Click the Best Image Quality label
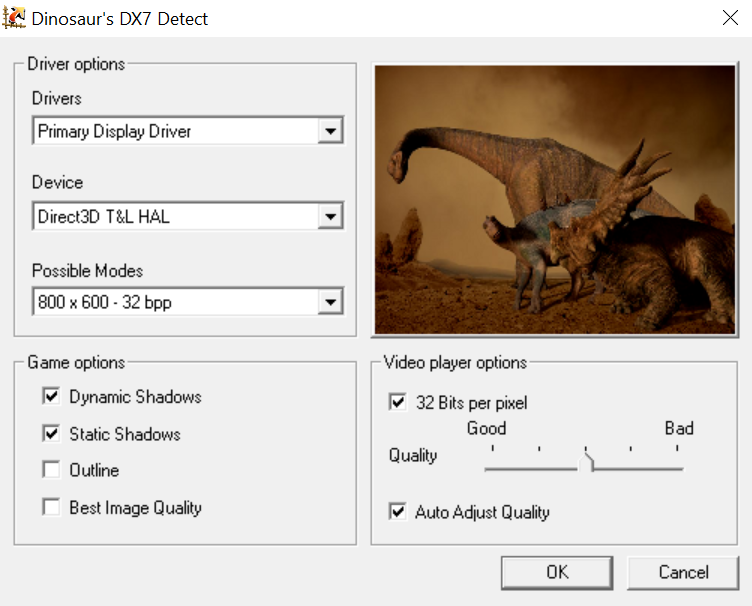752x606 pixels. (135, 508)
